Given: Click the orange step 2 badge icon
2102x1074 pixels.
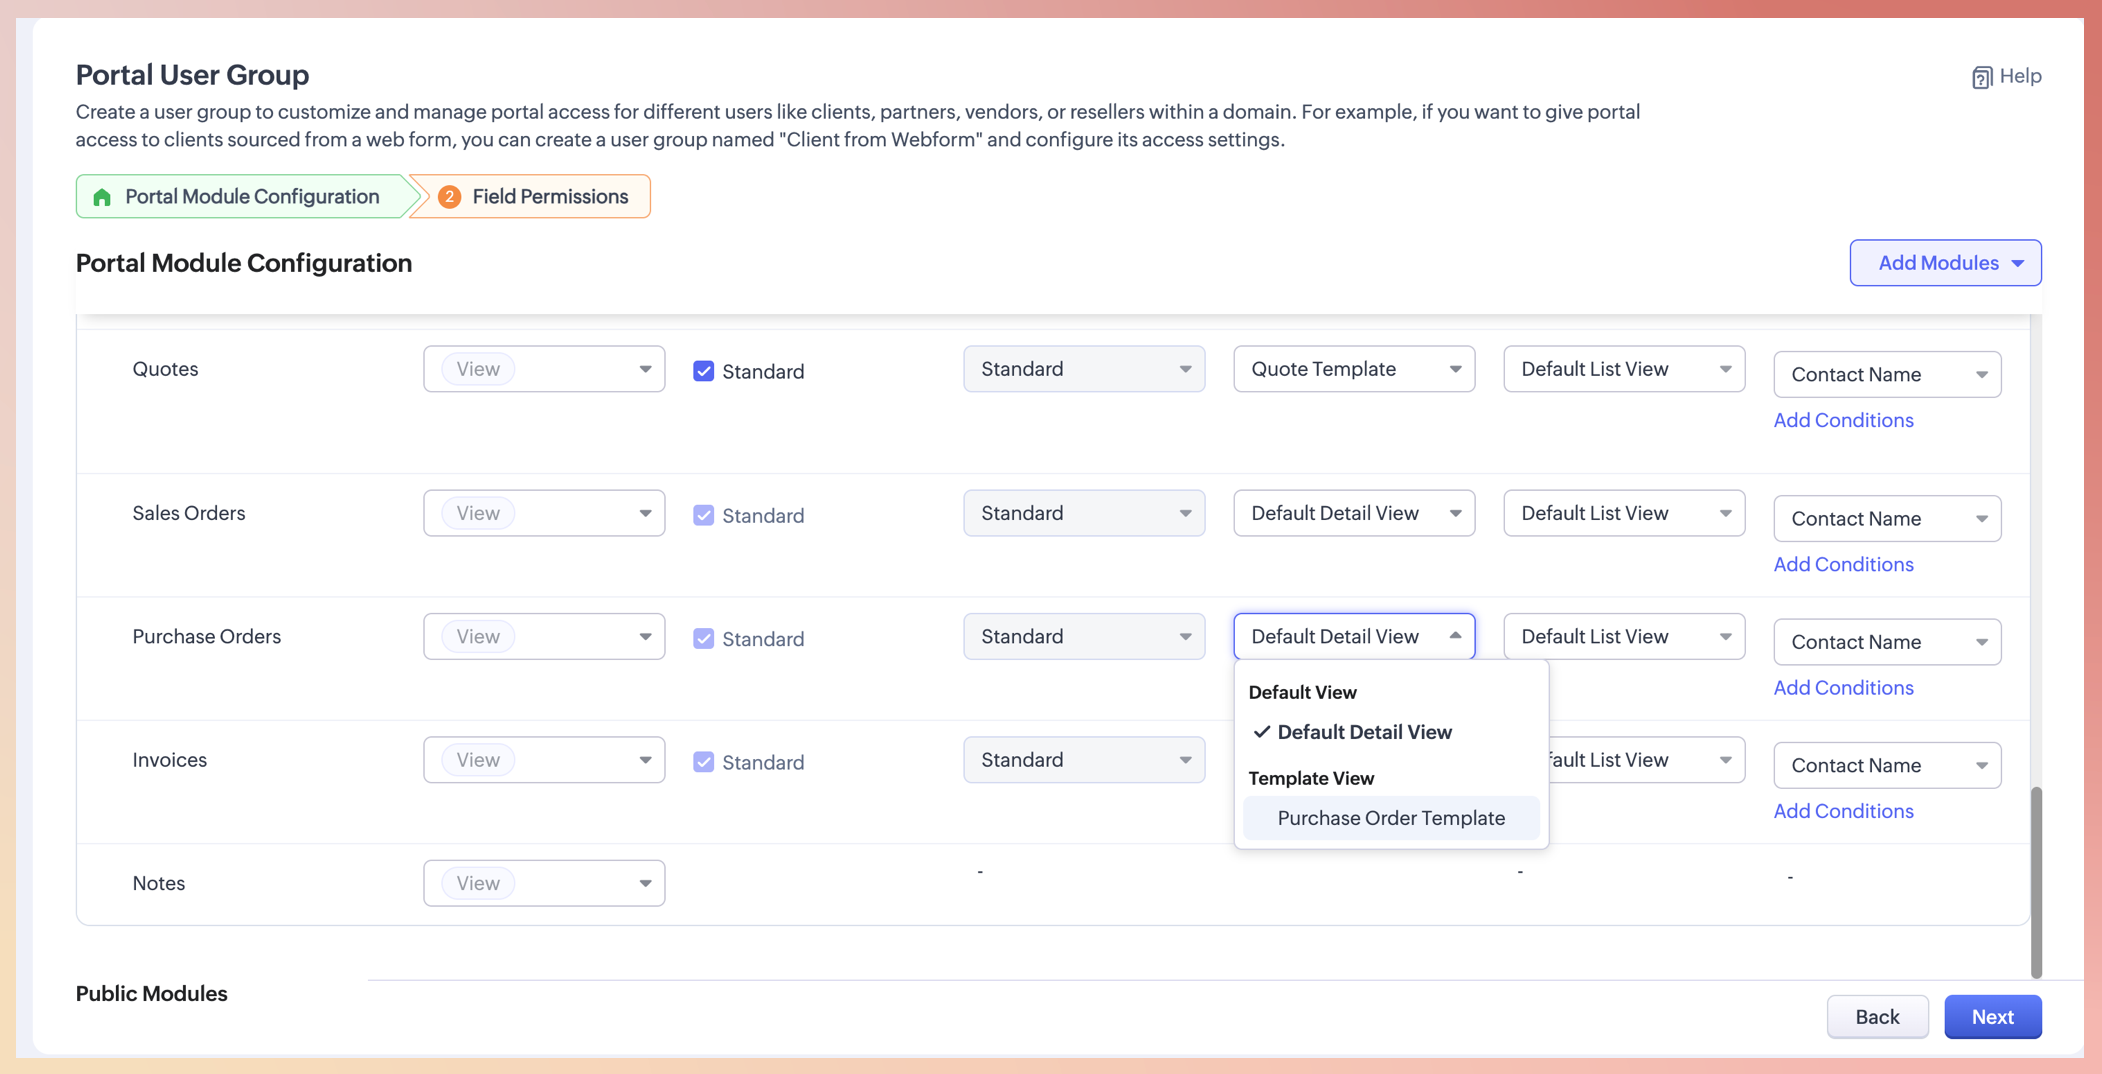Looking at the screenshot, I should [450, 197].
